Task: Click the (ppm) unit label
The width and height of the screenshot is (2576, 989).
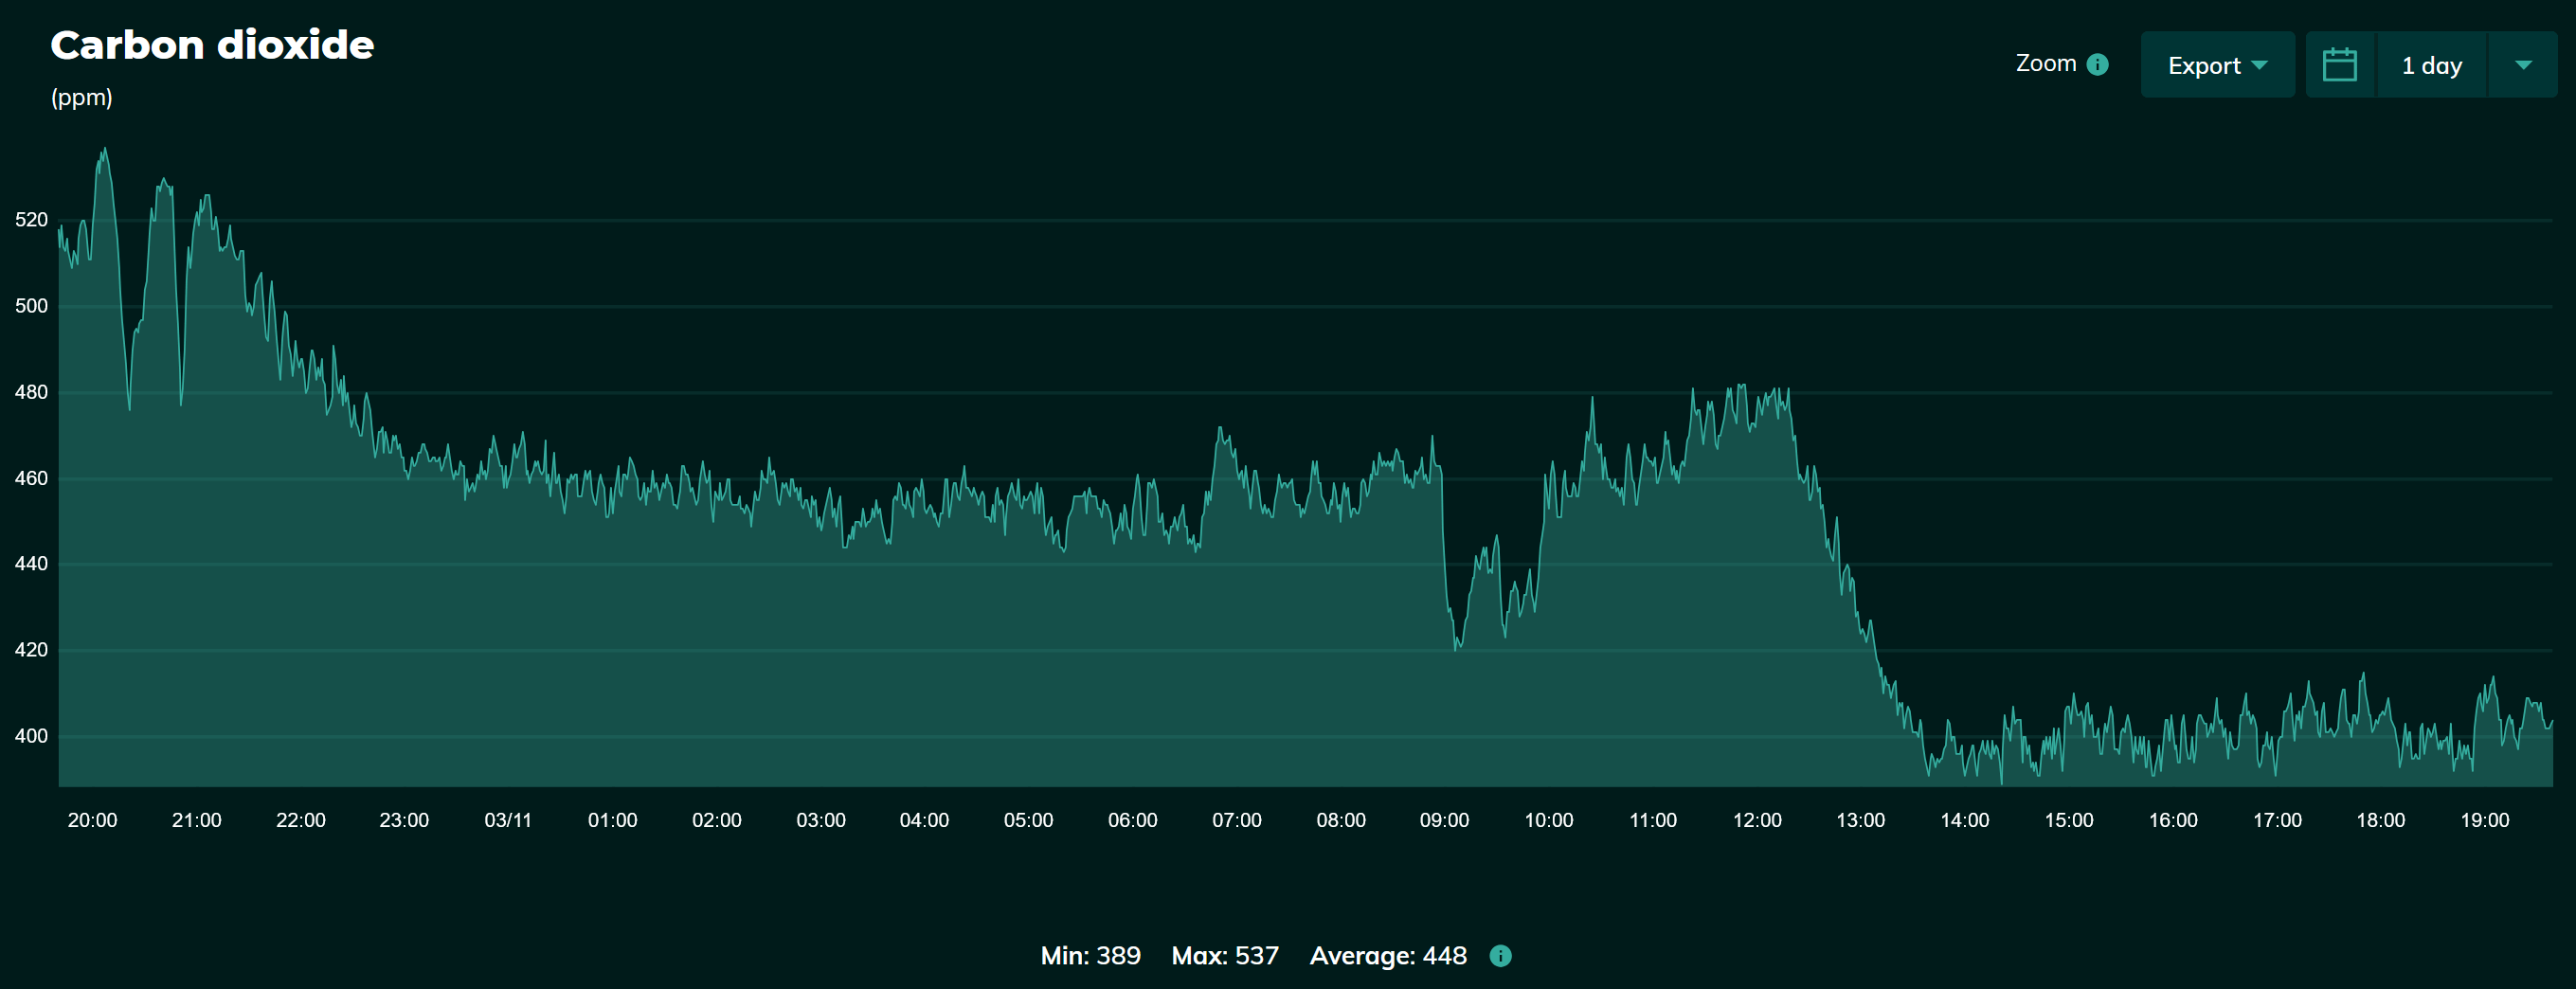Action: [82, 97]
